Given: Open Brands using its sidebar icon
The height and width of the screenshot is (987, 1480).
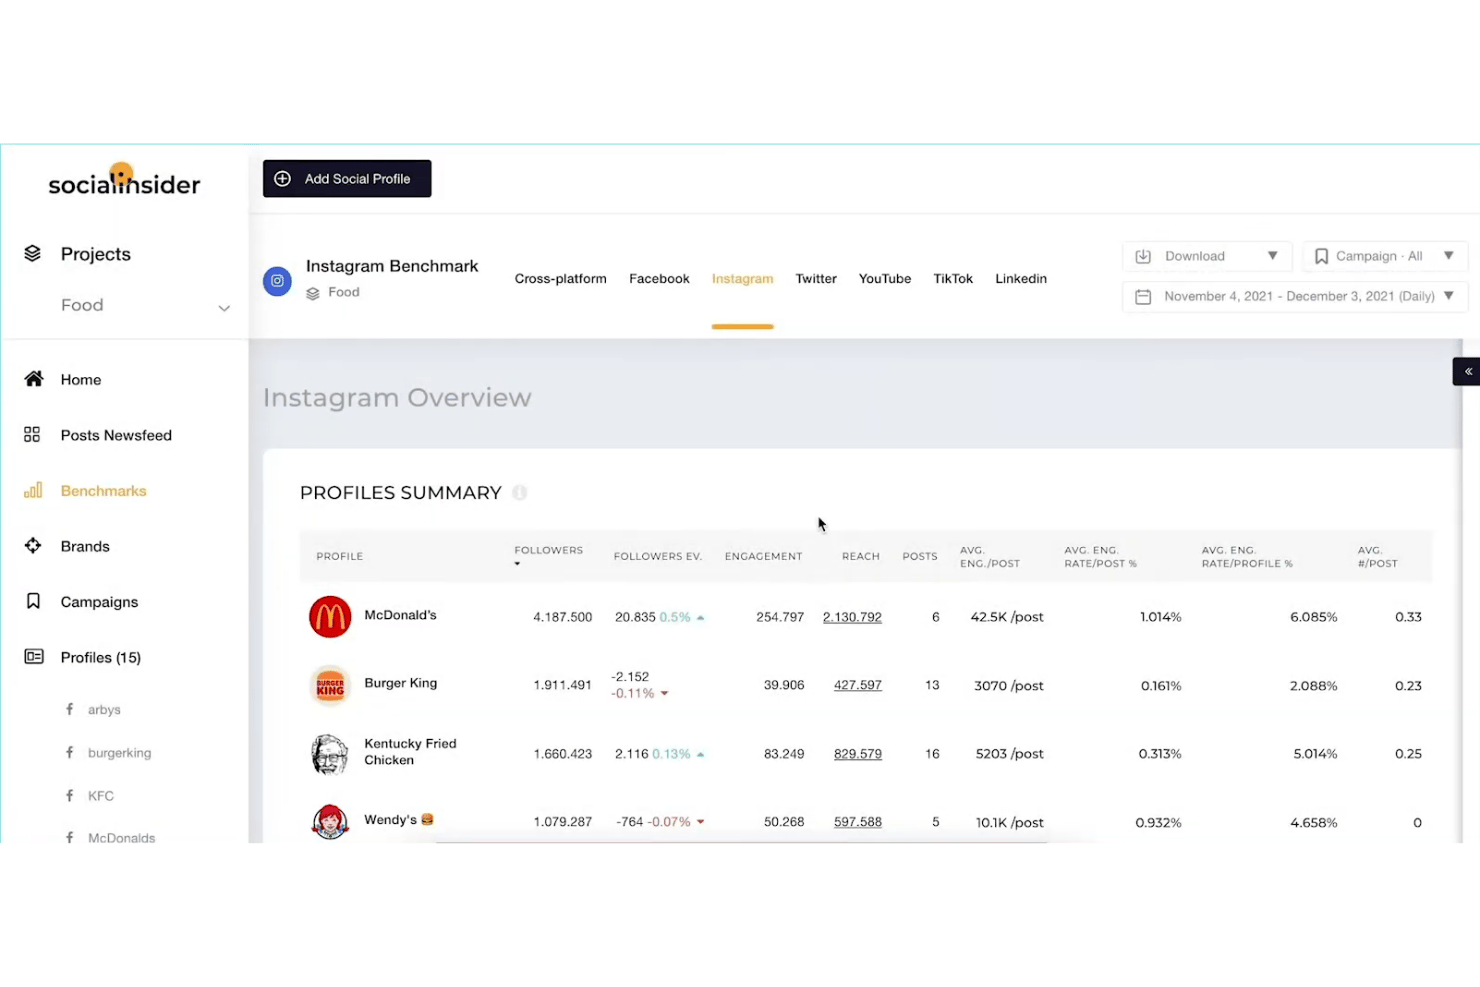Looking at the screenshot, I should coord(33,546).
